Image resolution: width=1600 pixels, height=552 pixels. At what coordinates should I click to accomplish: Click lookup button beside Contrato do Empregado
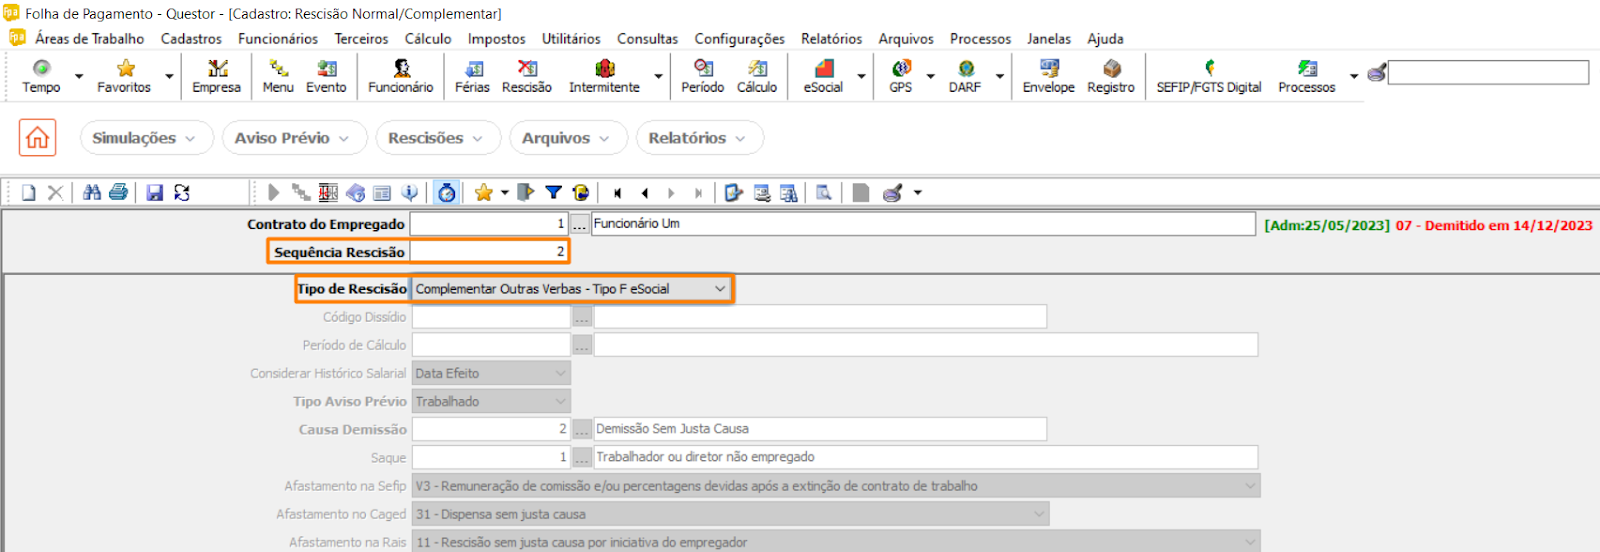[580, 224]
